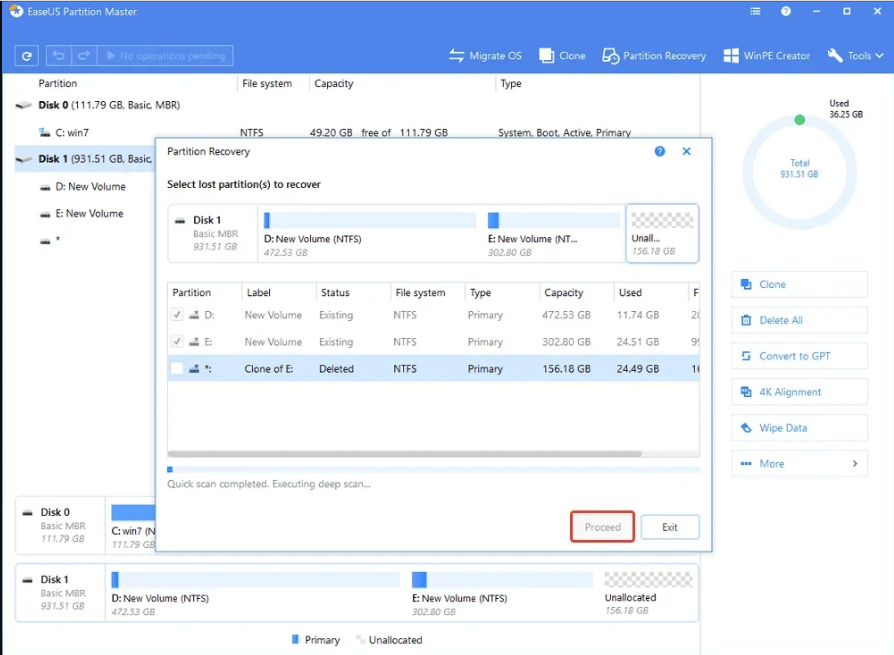
Task: Expand the More options in side panel
Action: (x=799, y=464)
